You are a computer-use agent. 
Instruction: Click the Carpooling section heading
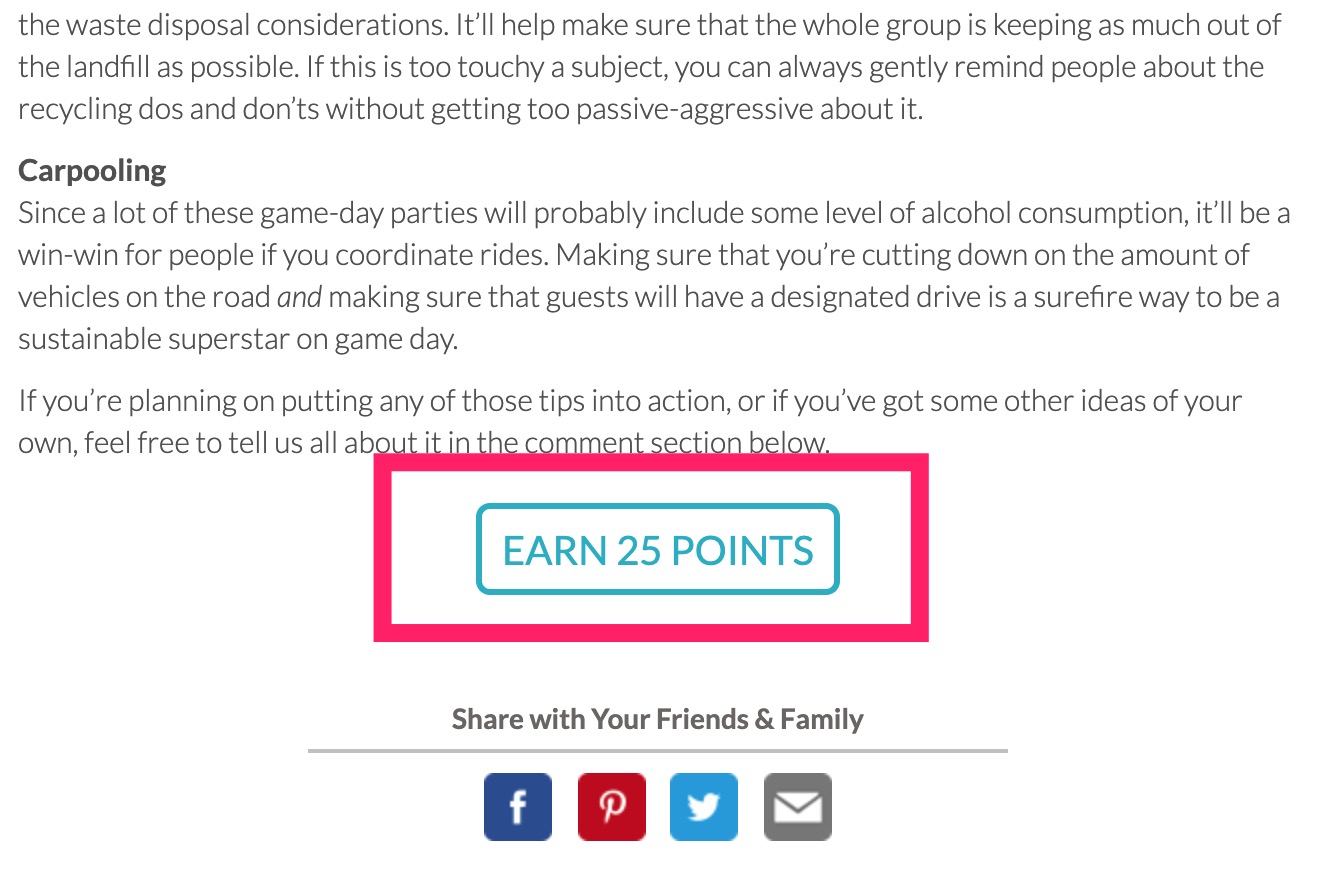click(92, 171)
